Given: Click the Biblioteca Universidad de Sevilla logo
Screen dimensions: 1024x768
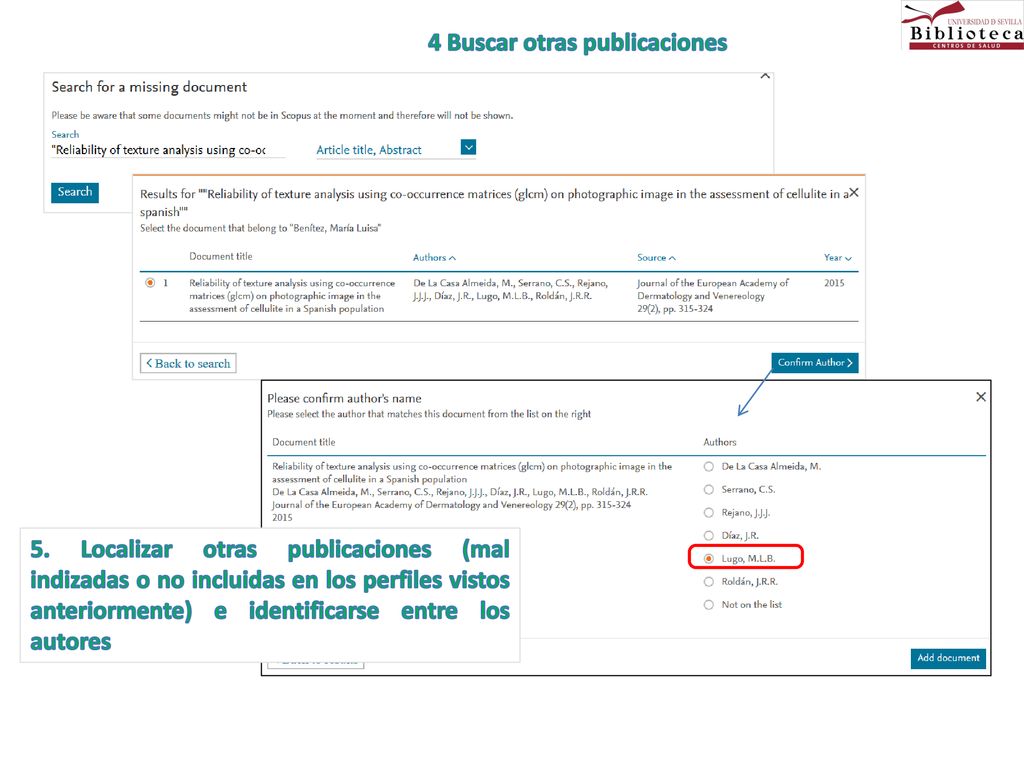Looking at the screenshot, I should pos(963,25).
